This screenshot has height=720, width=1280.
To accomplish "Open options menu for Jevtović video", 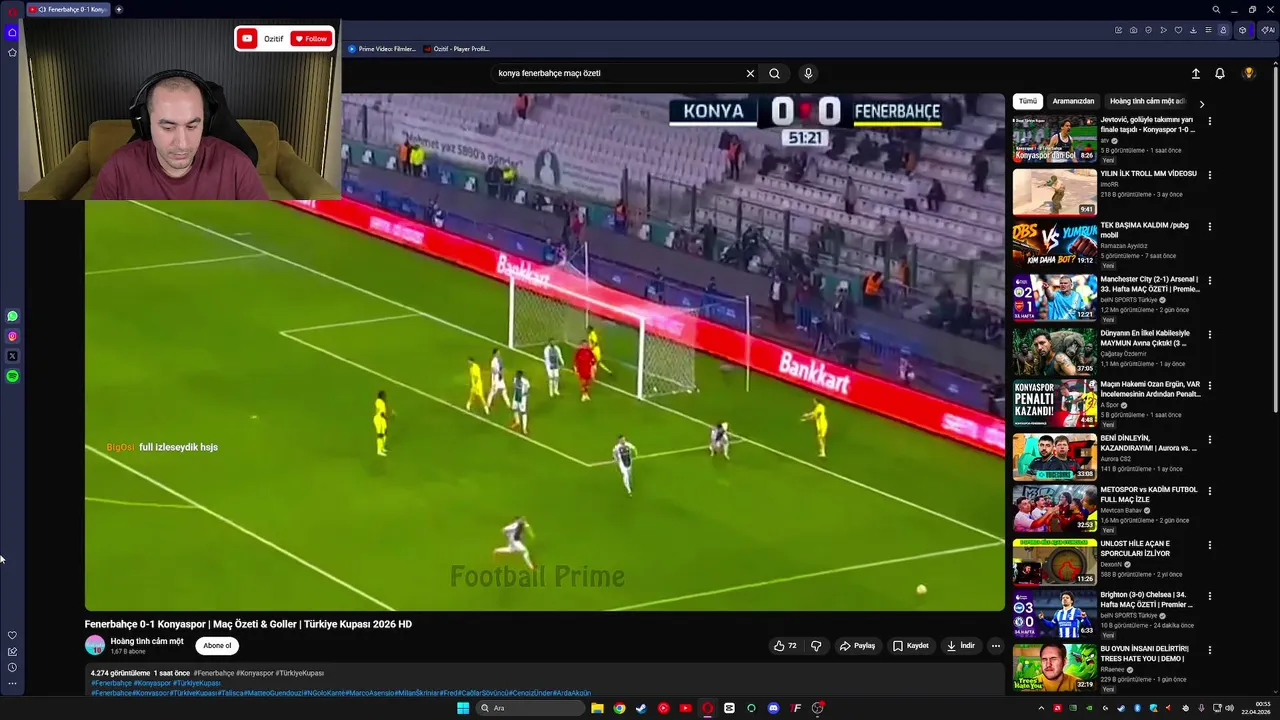I will (1209, 121).
